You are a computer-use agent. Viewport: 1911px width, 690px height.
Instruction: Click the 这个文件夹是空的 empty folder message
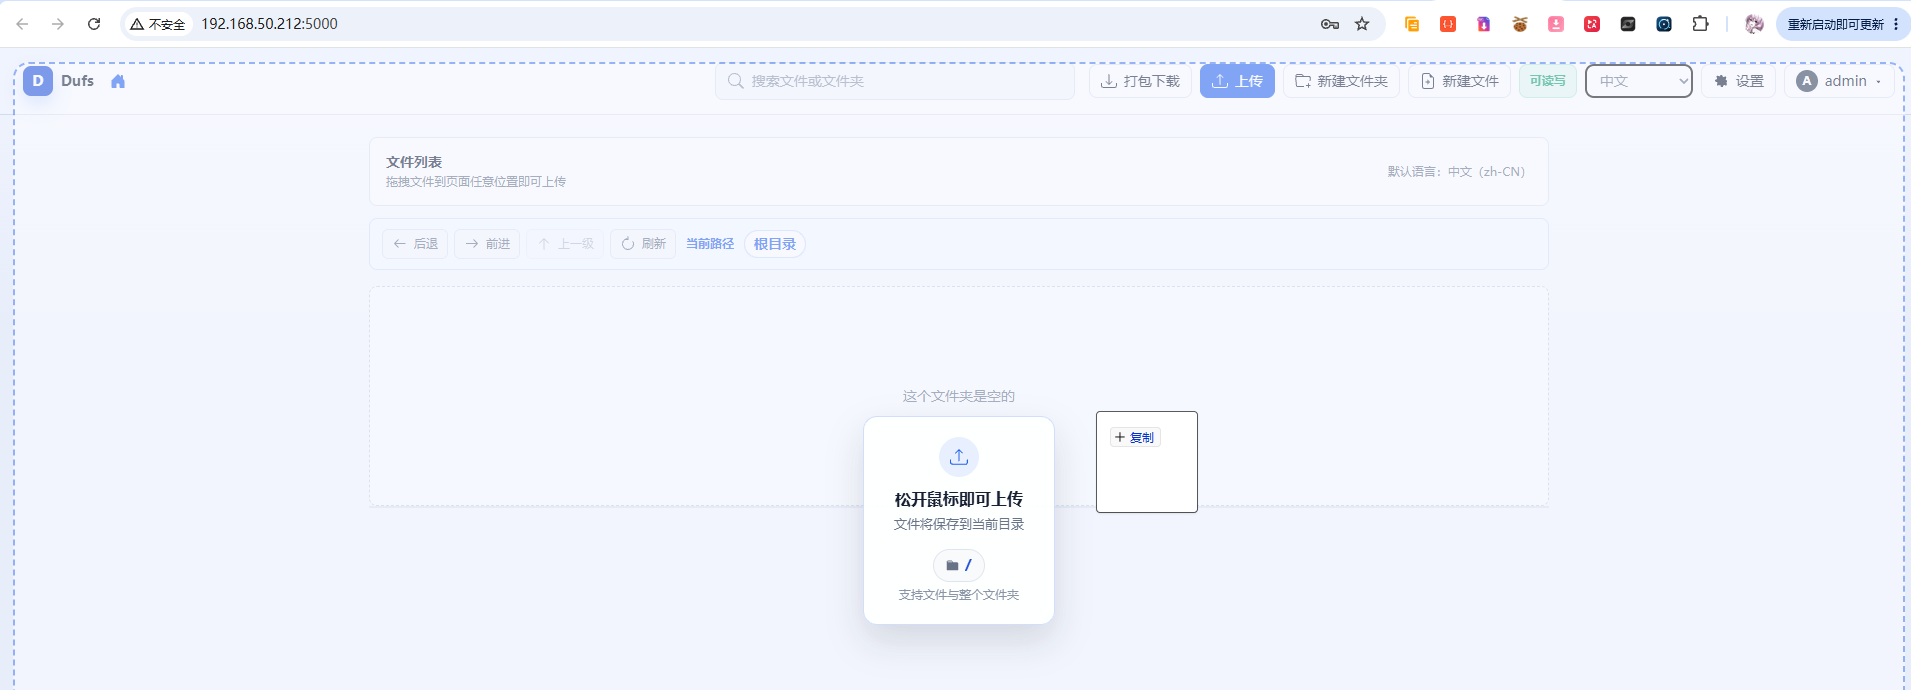[x=959, y=396]
